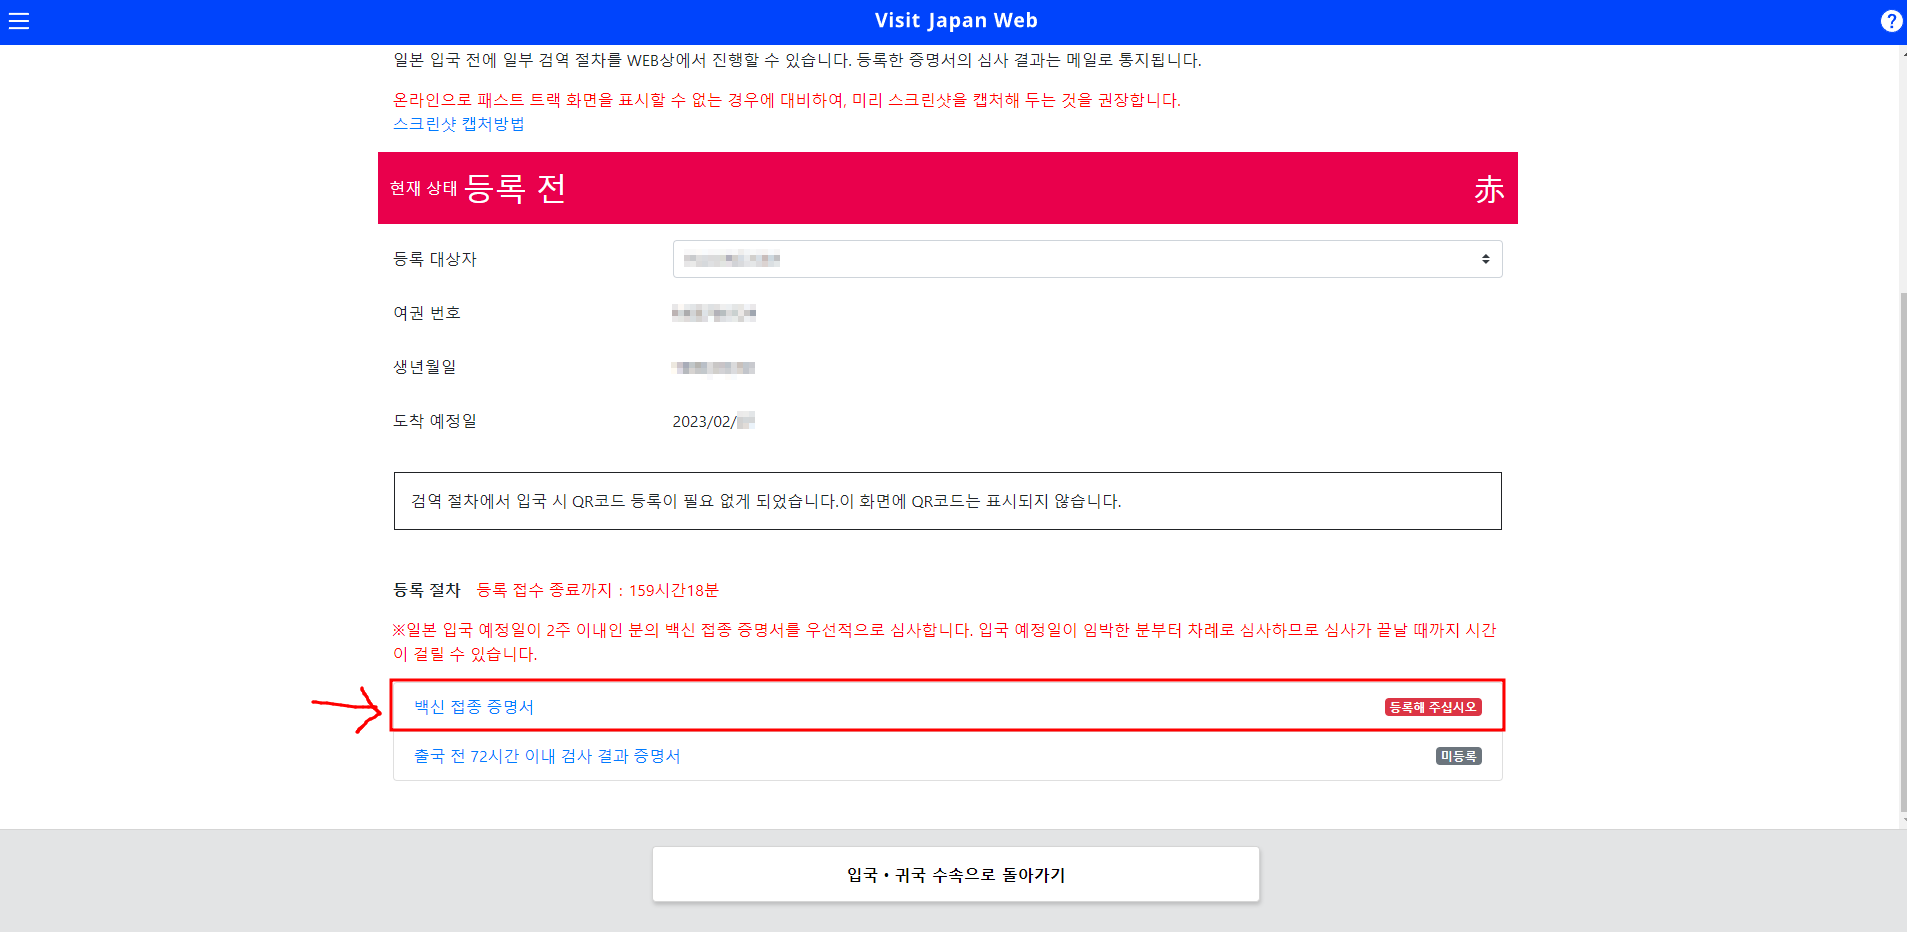Click the 등록해 주십시오 badge
Image resolution: width=1907 pixels, height=932 pixels.
pyautogui.click(x=1433, y=707)
